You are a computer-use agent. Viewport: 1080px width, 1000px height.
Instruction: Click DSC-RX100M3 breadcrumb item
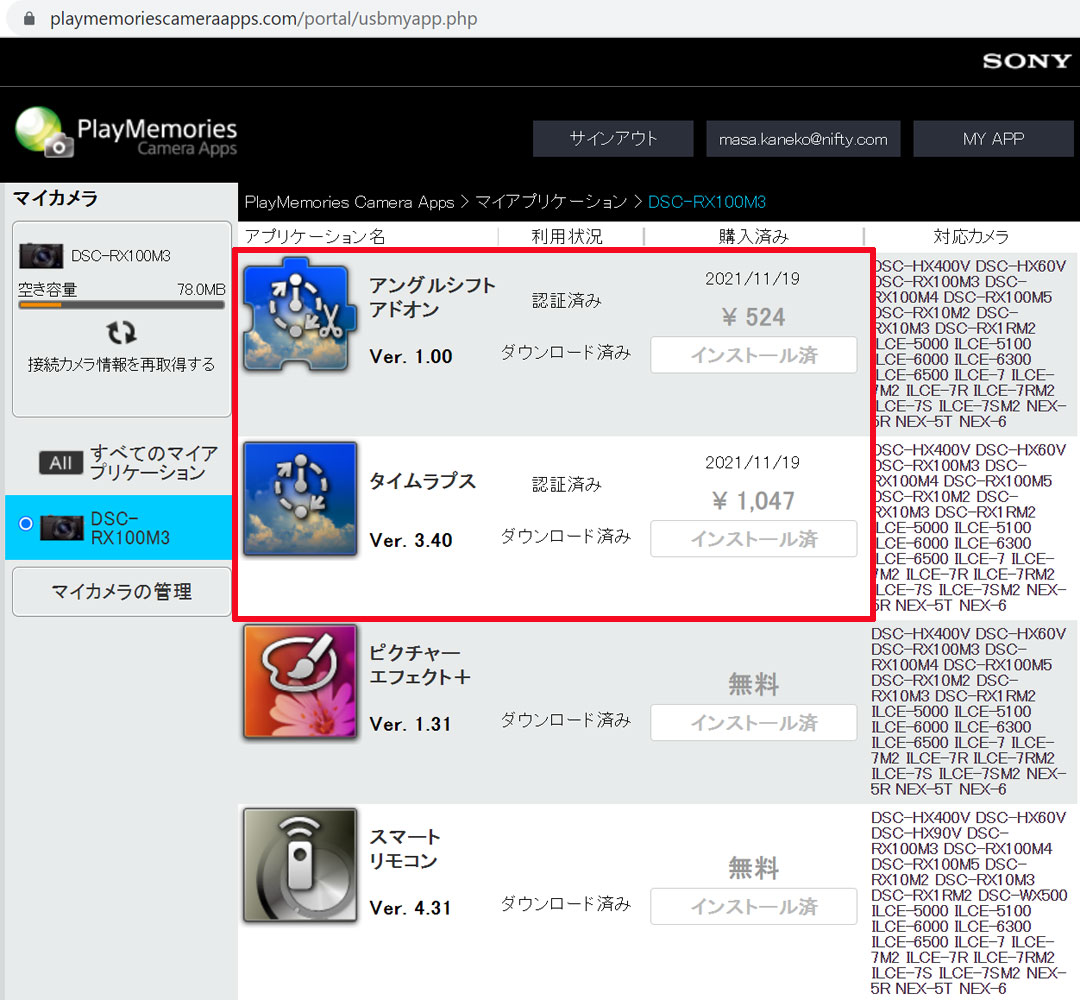[707, 202]
